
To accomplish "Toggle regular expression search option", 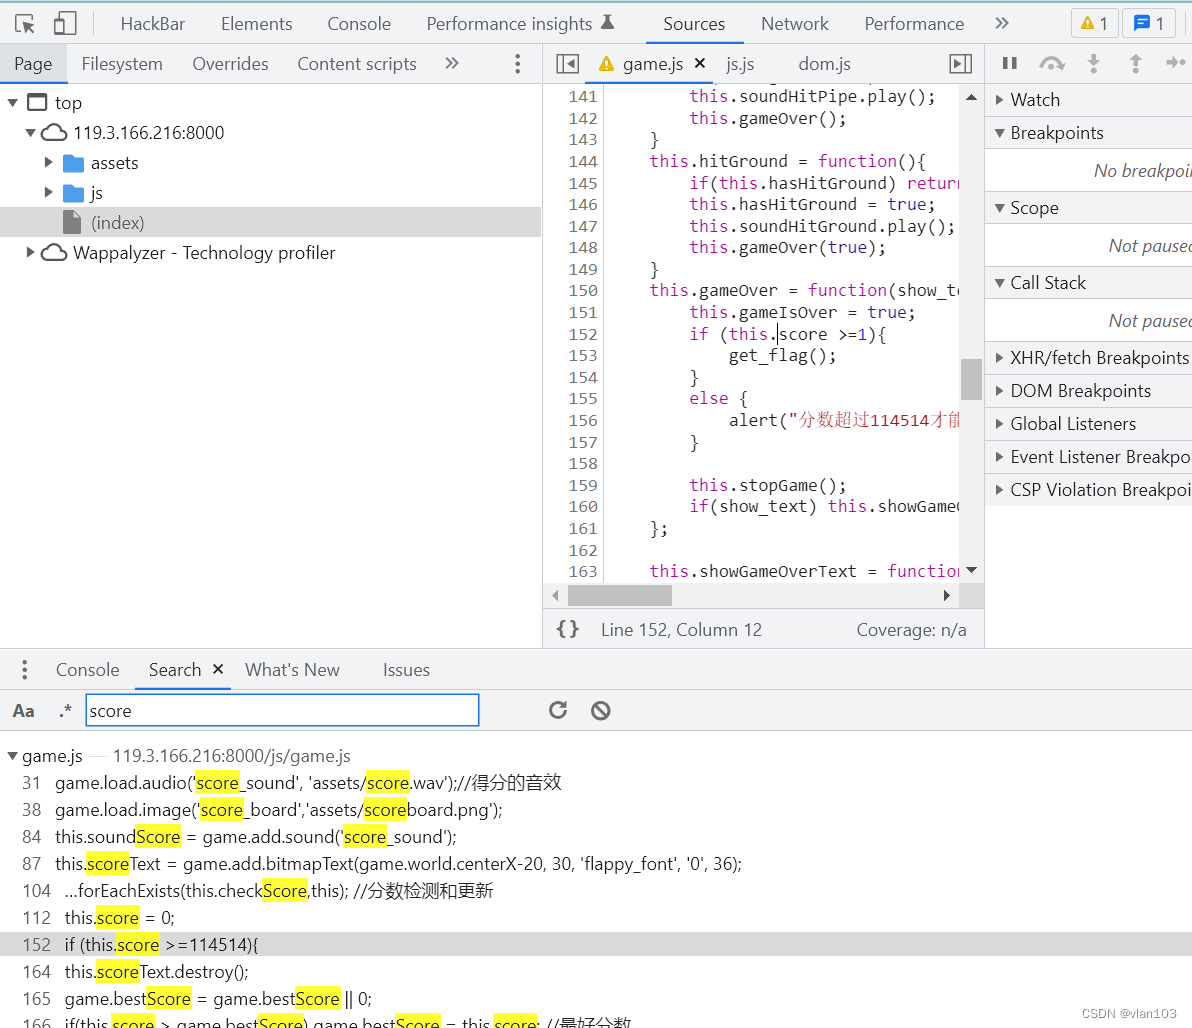I will click(x=65, y=711).
